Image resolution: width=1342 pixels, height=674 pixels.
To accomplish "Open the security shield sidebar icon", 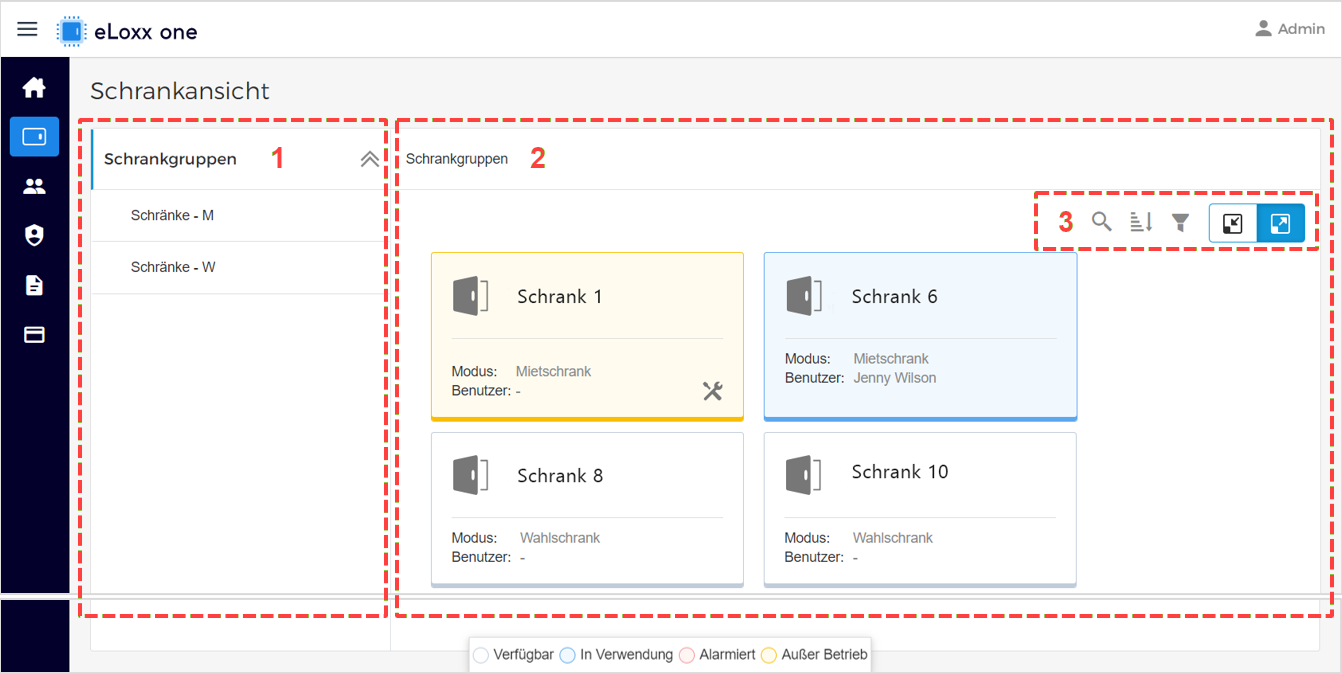I will (34, 236).
